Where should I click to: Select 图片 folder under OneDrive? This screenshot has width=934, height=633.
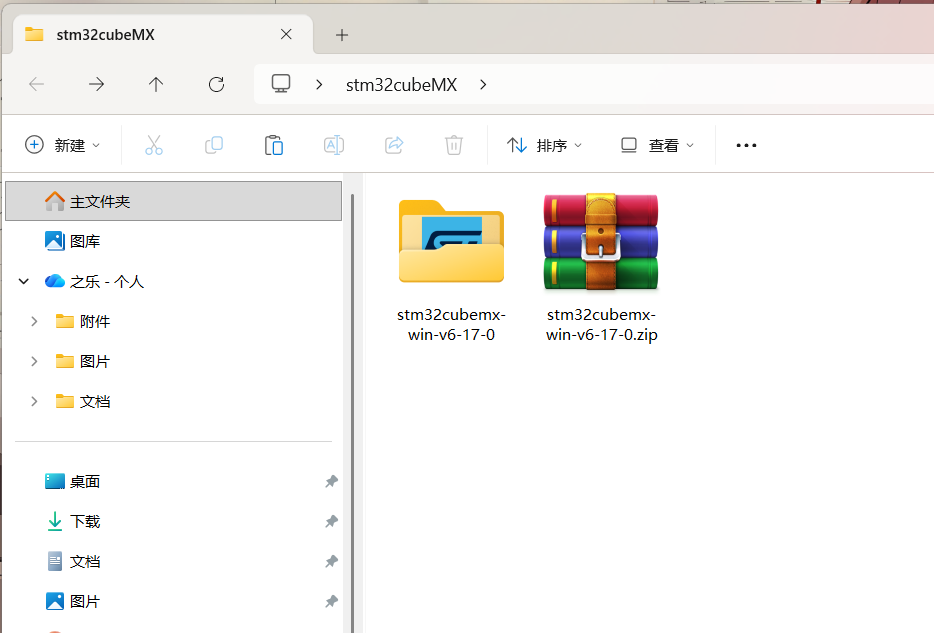click(x=83, y=361)
